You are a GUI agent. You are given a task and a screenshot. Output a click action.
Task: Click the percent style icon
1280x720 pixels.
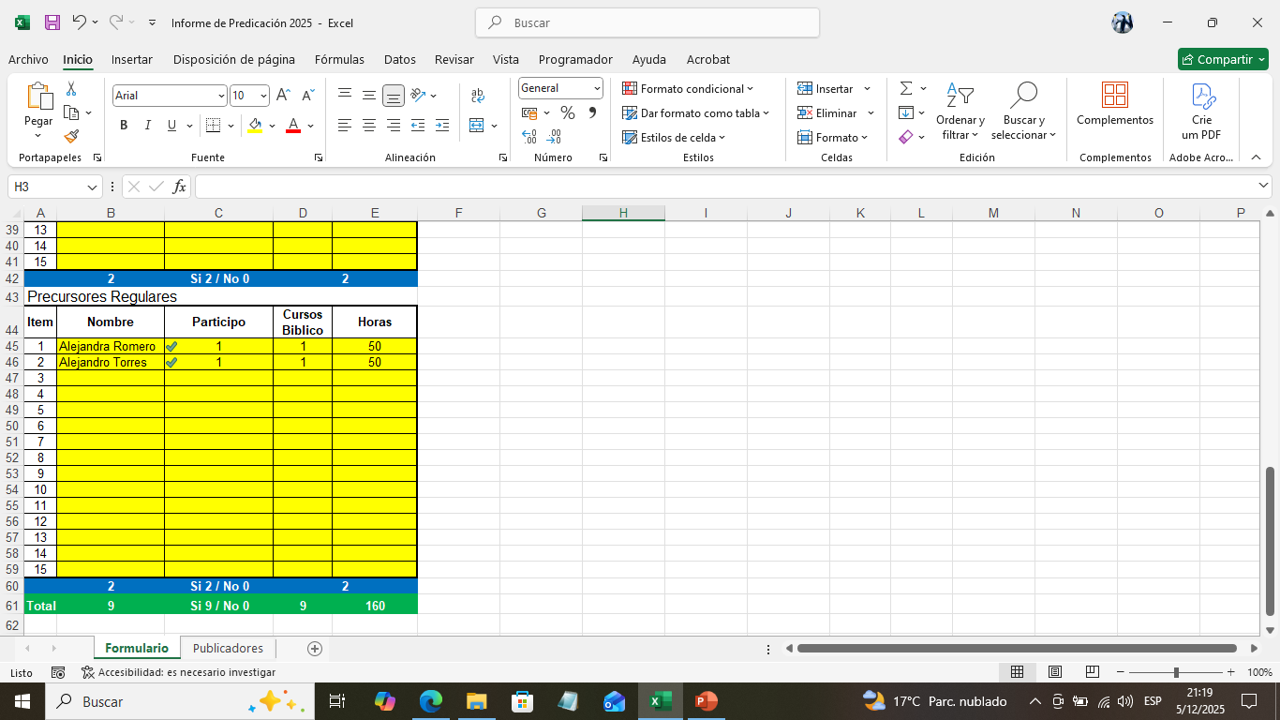point(567,113)
